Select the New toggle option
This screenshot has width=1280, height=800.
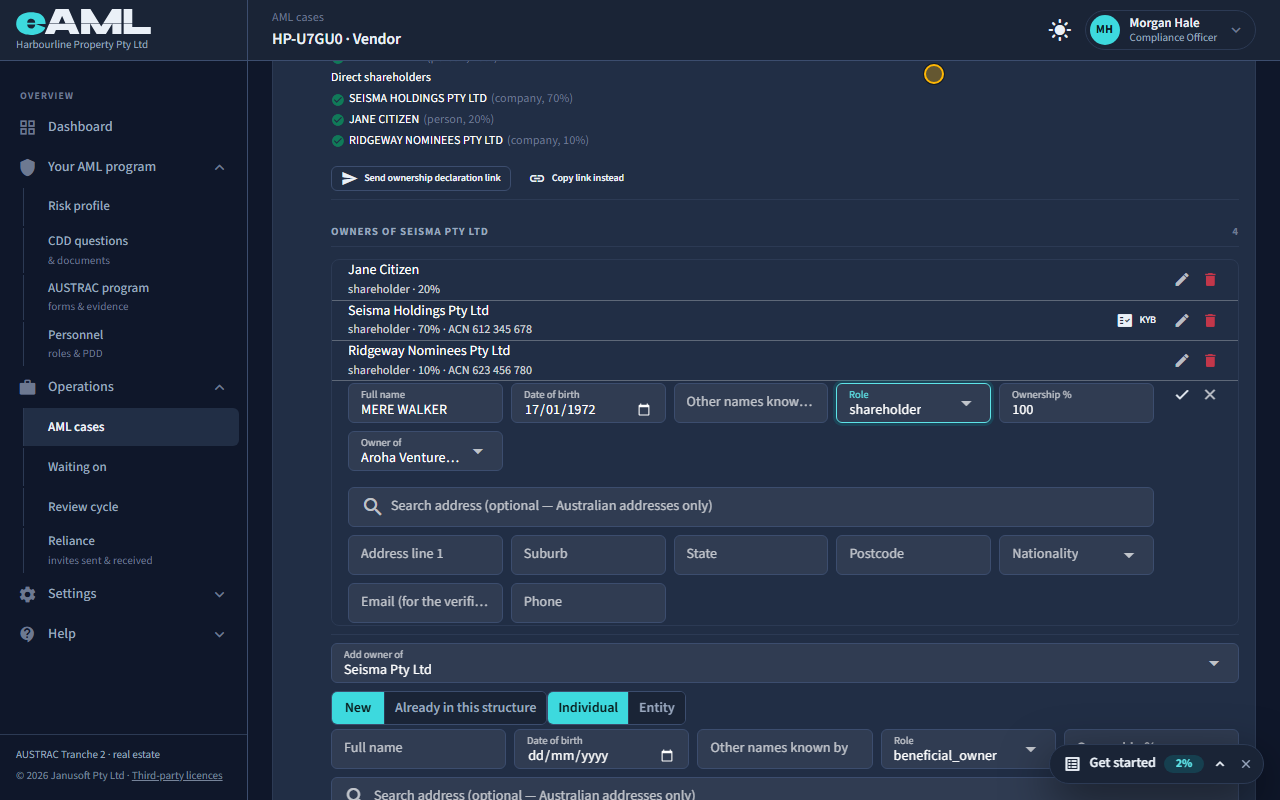click(358, 708)
